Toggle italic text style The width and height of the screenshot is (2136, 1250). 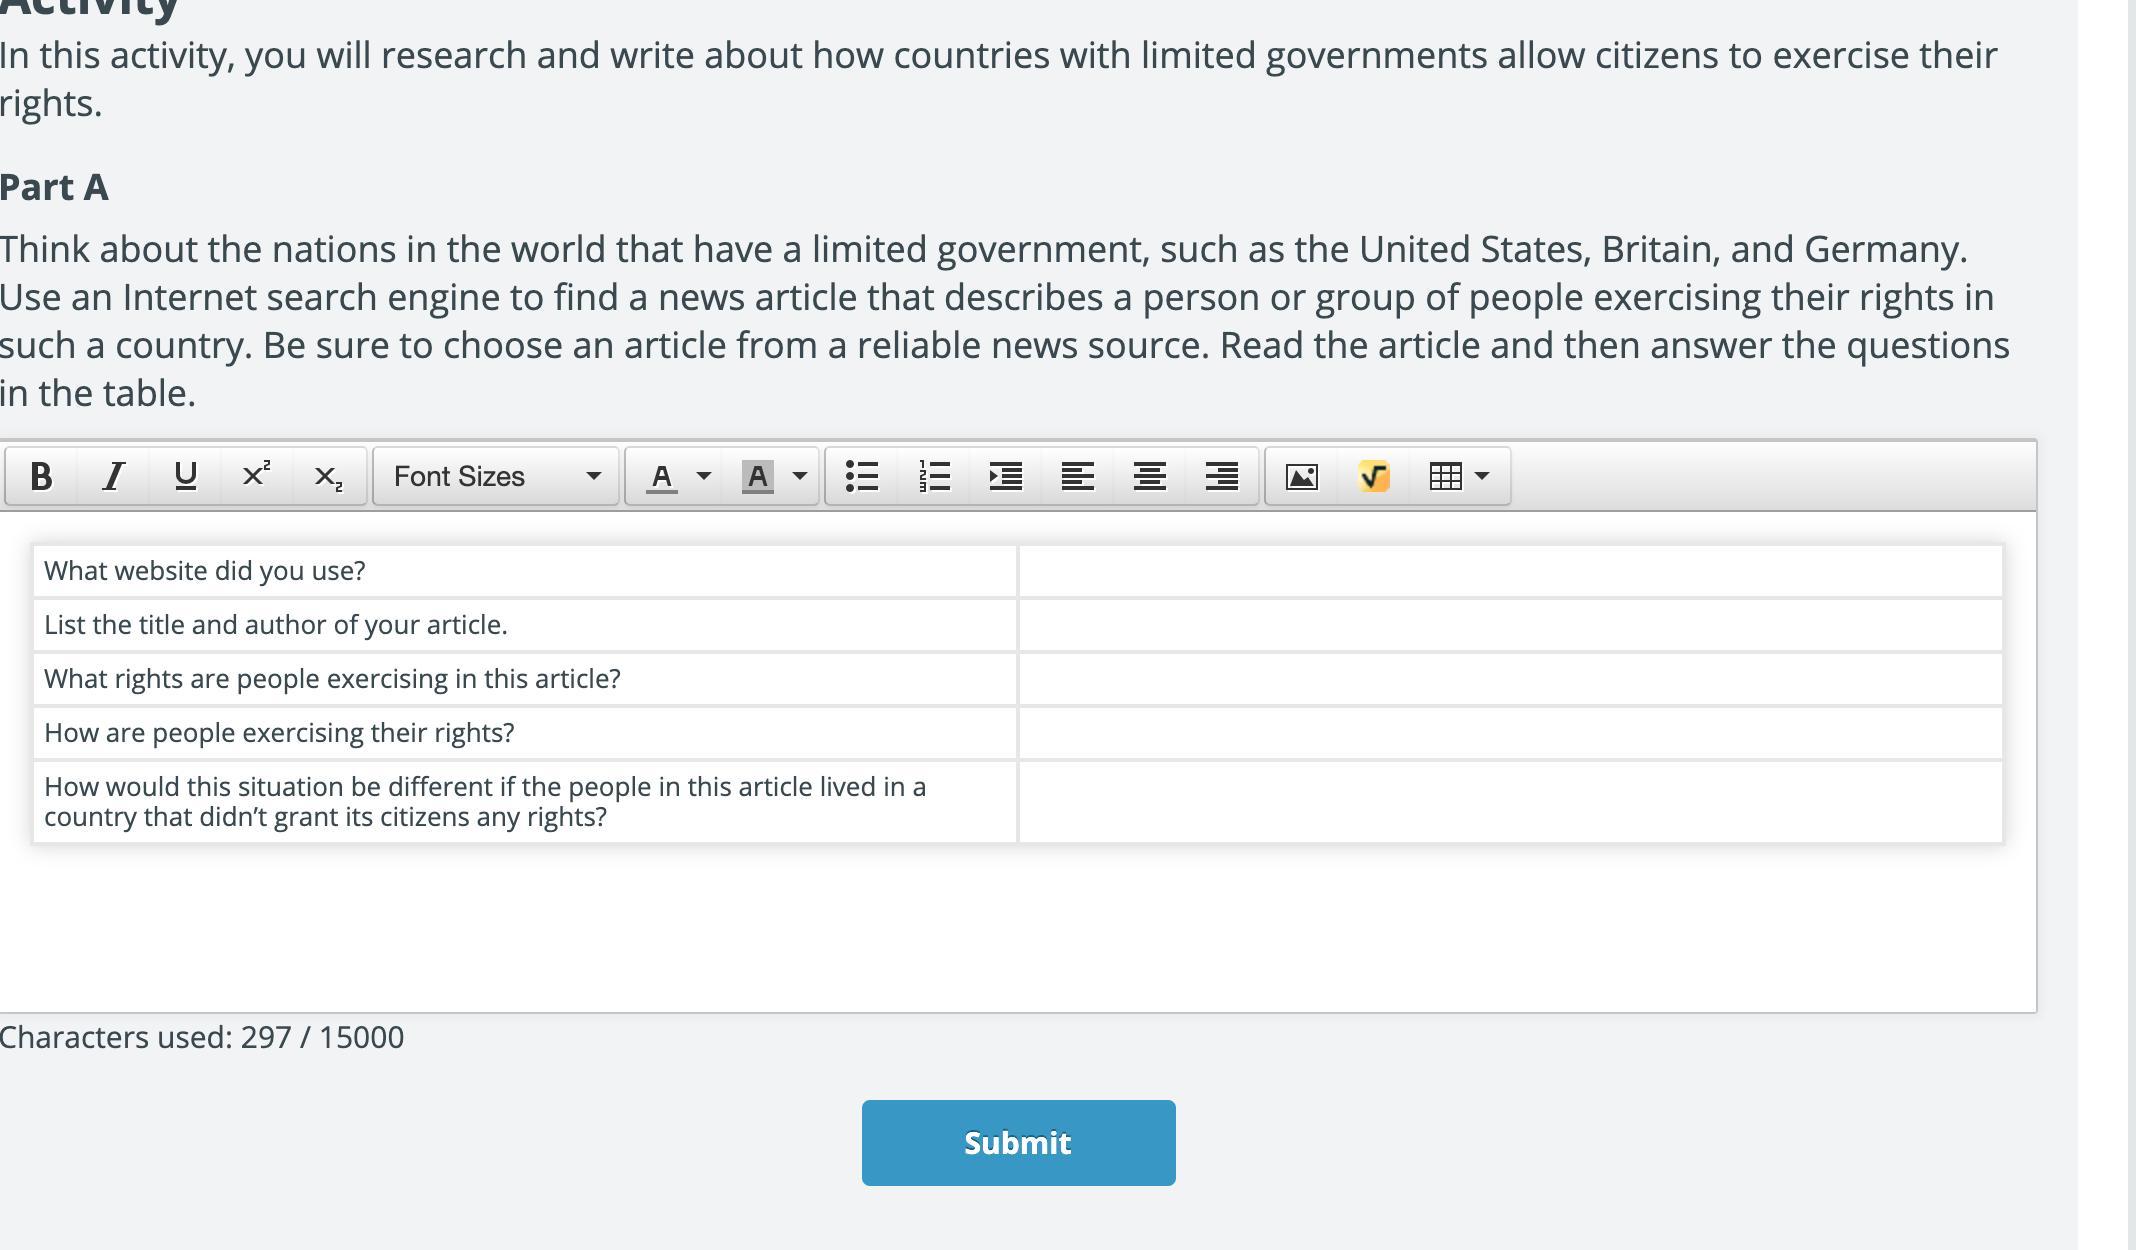(x=113, y=477)
